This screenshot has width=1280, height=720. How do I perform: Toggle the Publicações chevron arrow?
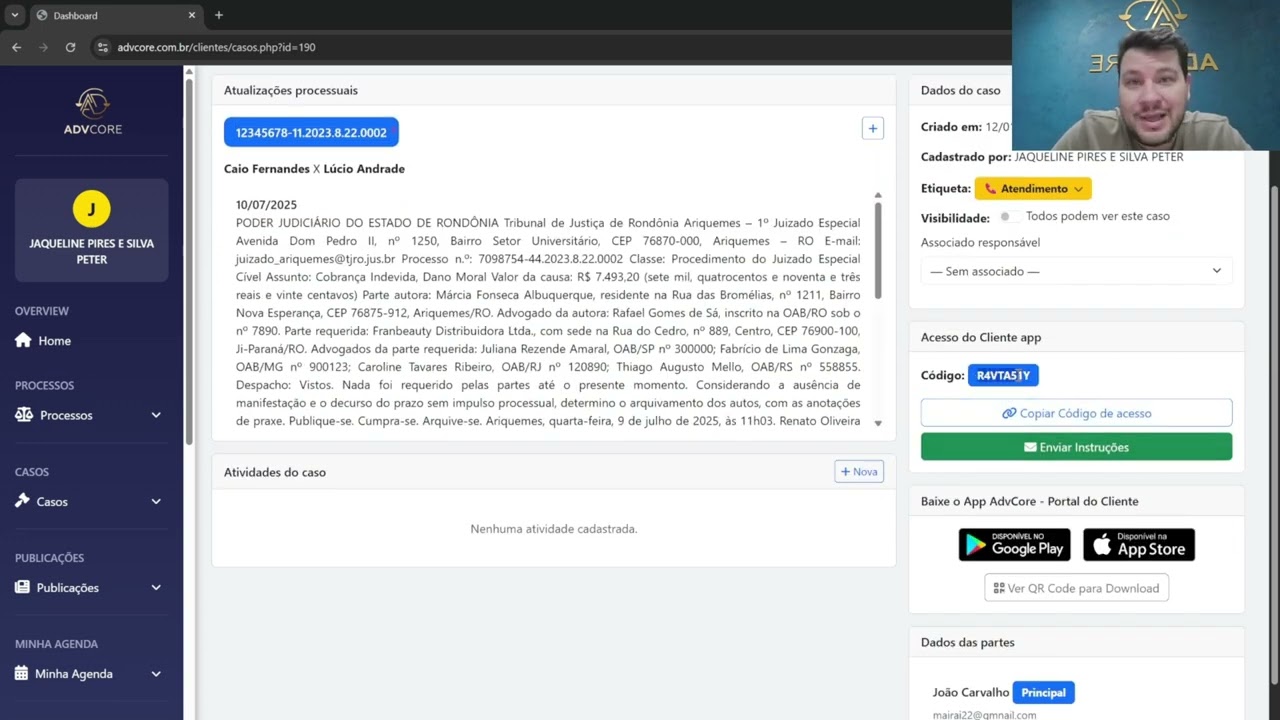156,587
